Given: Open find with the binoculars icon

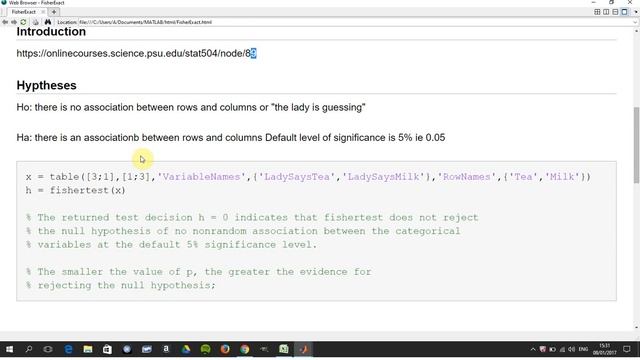Looking at the screenshot, I should tap(48, 22).
